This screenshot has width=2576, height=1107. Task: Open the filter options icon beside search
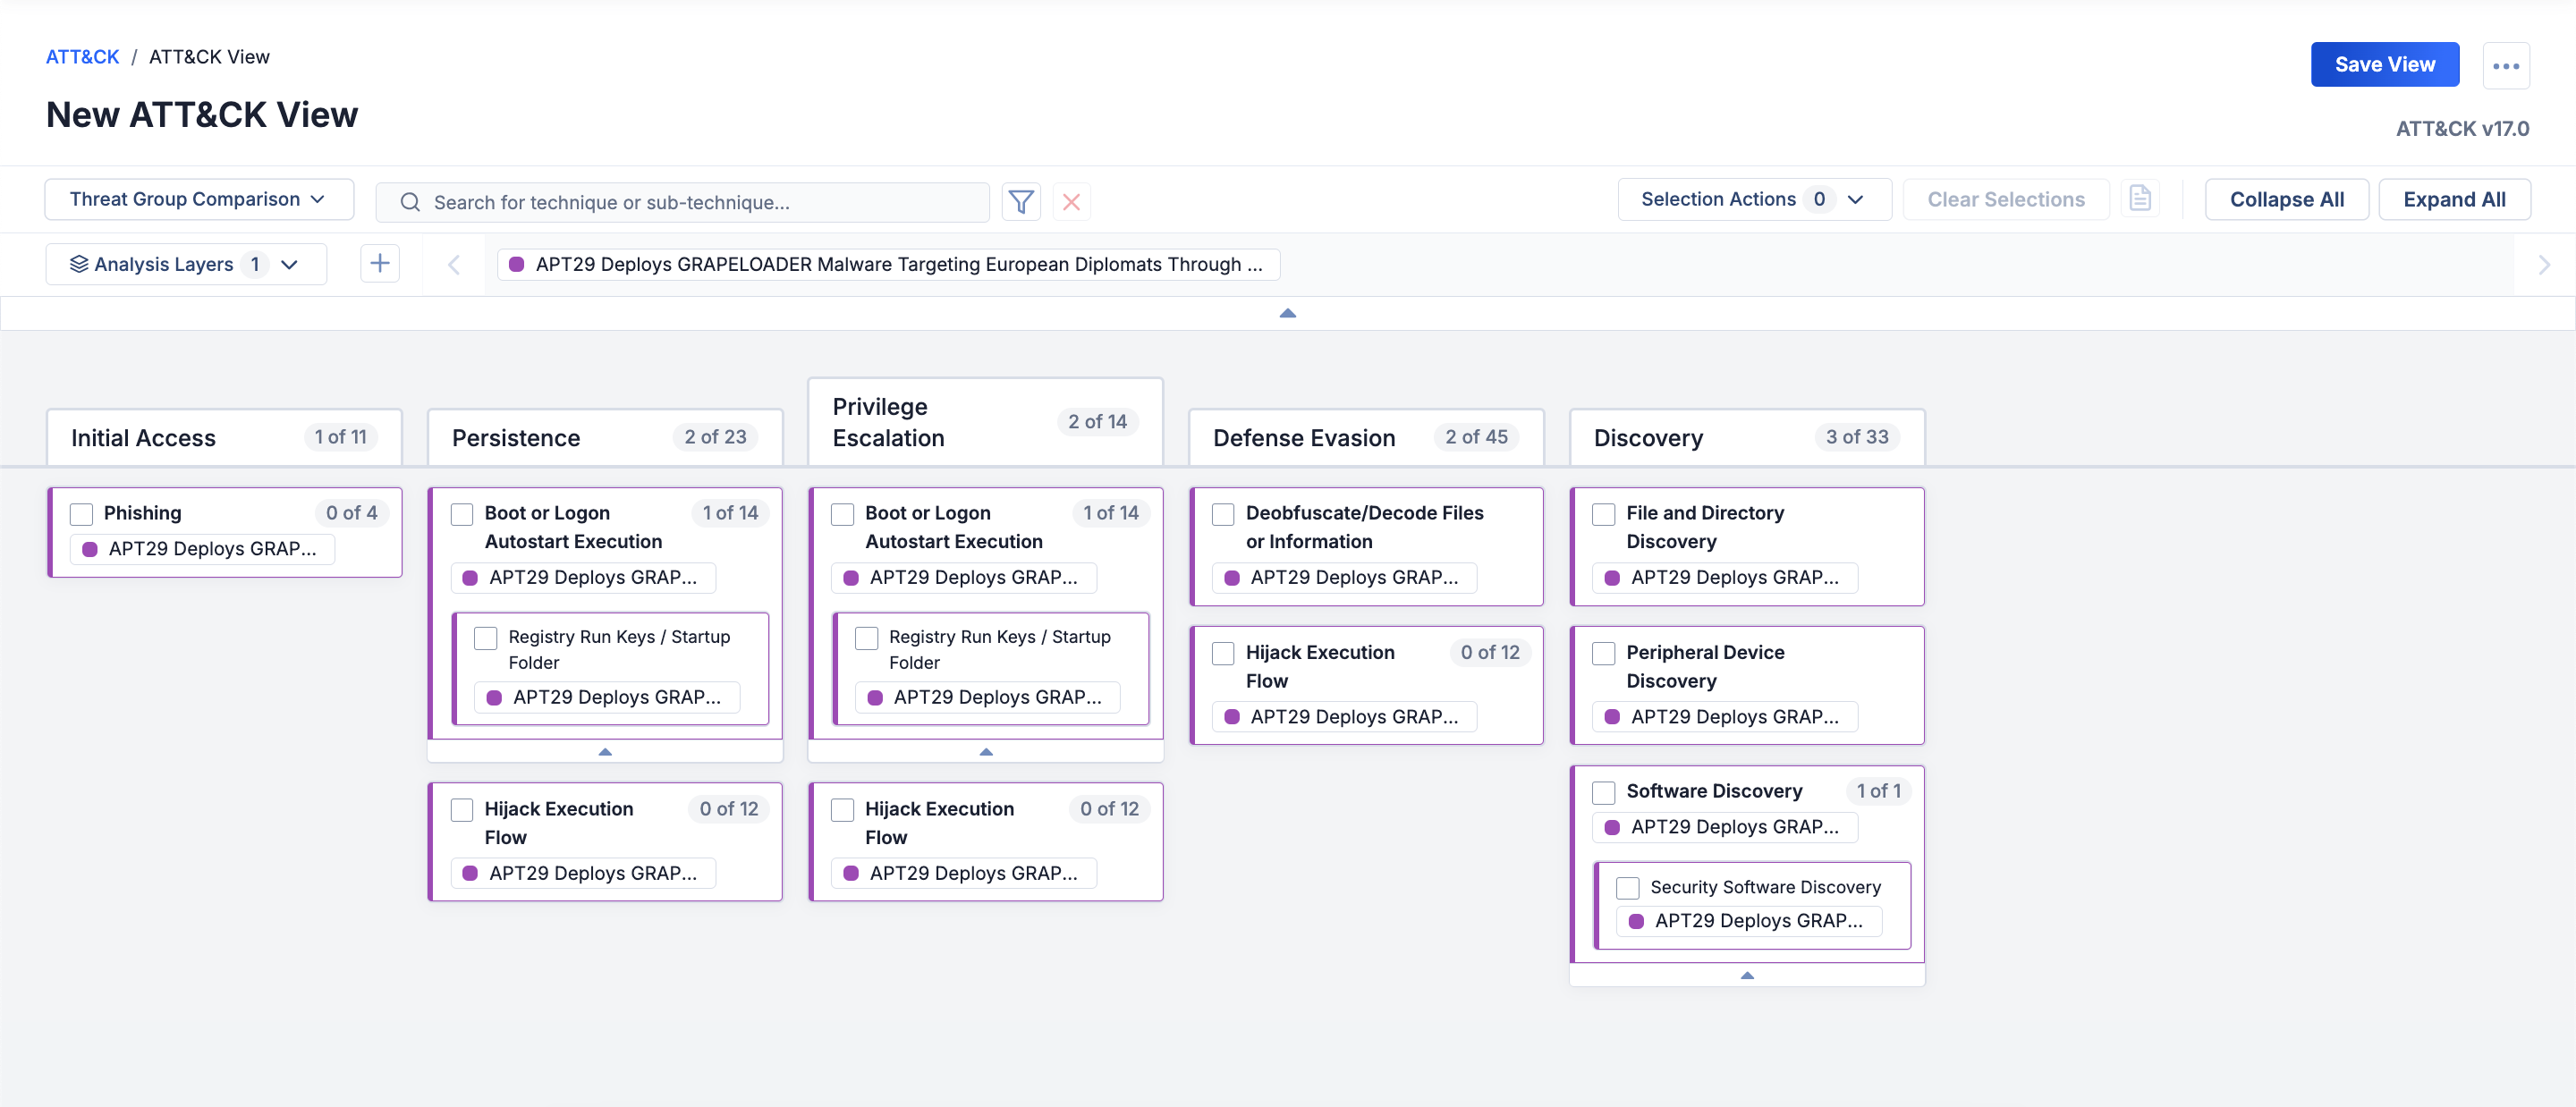pyautogui.click(x=1021, y=201)
